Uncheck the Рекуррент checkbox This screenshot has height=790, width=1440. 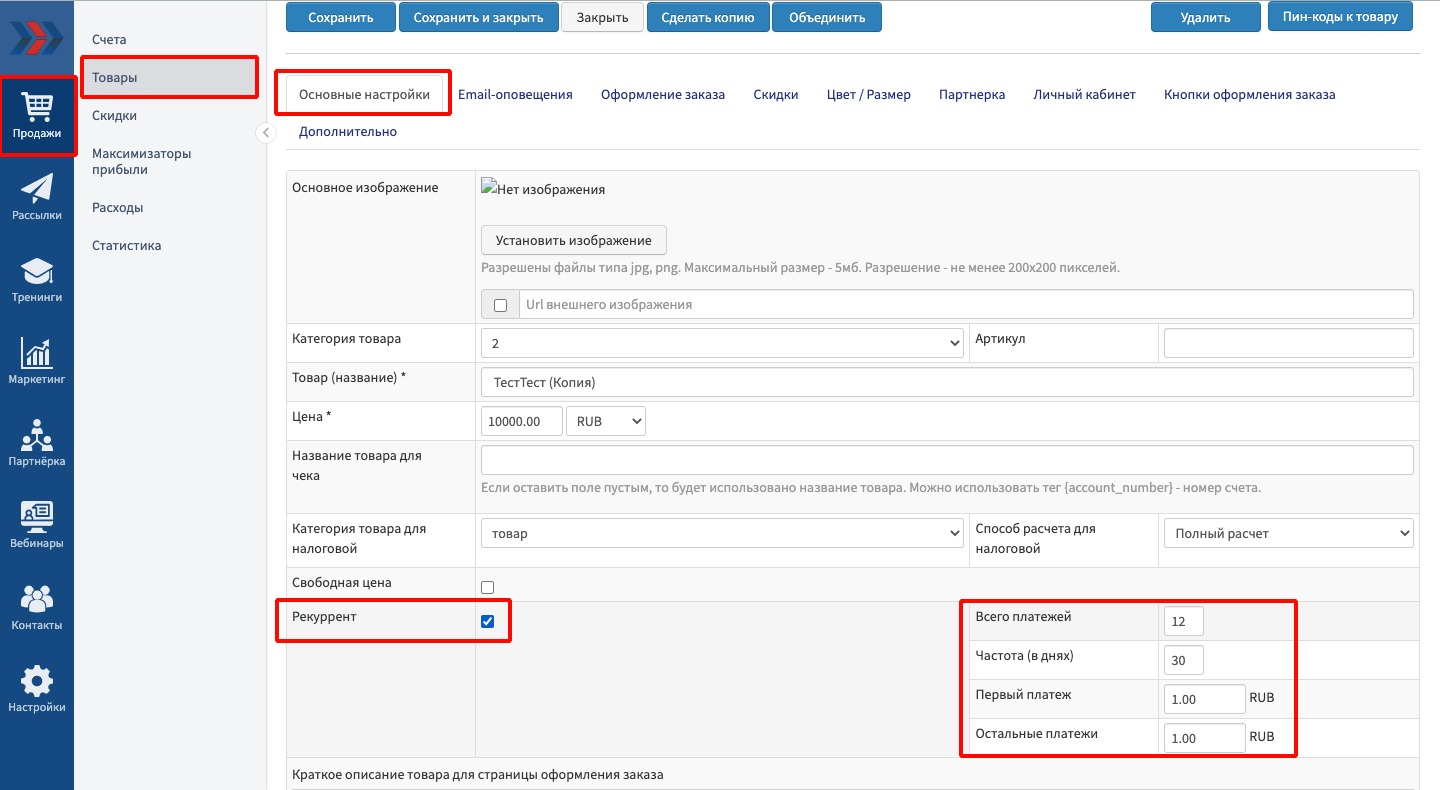(x=488, y=621)
